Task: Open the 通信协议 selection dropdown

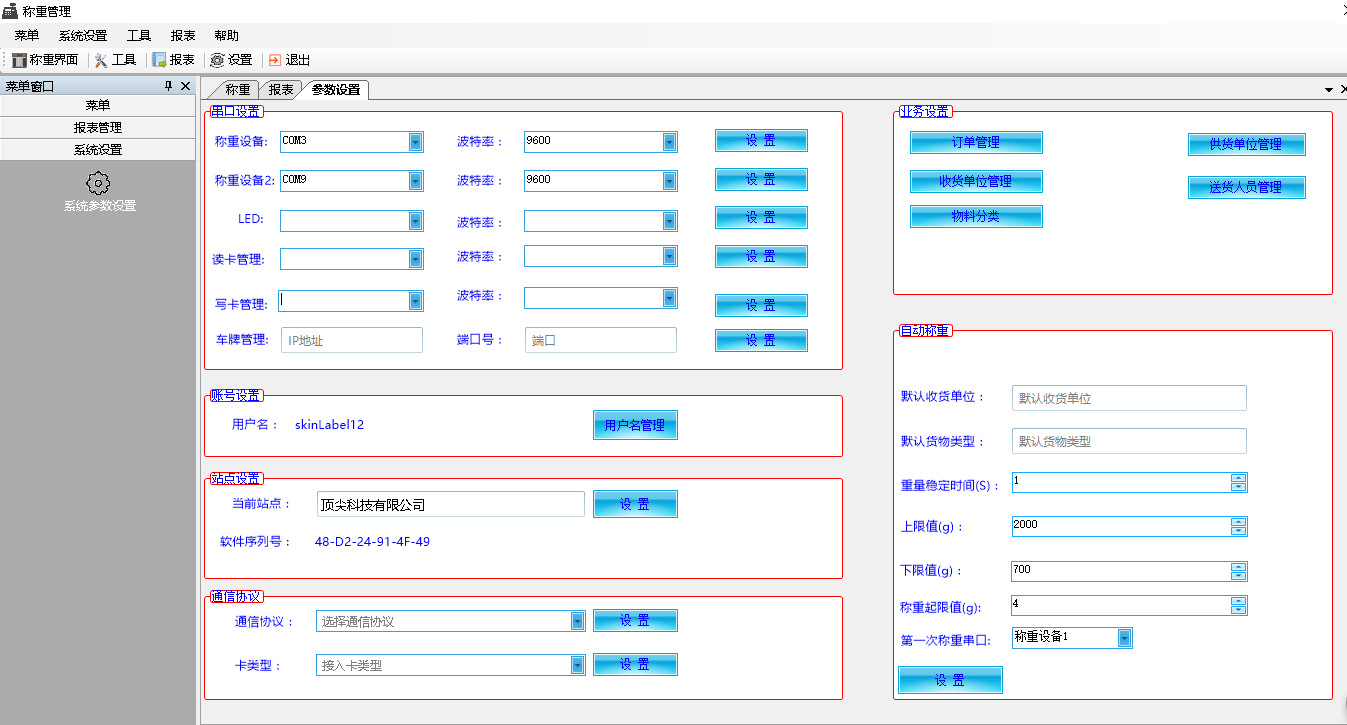Action: pos(577,621)
